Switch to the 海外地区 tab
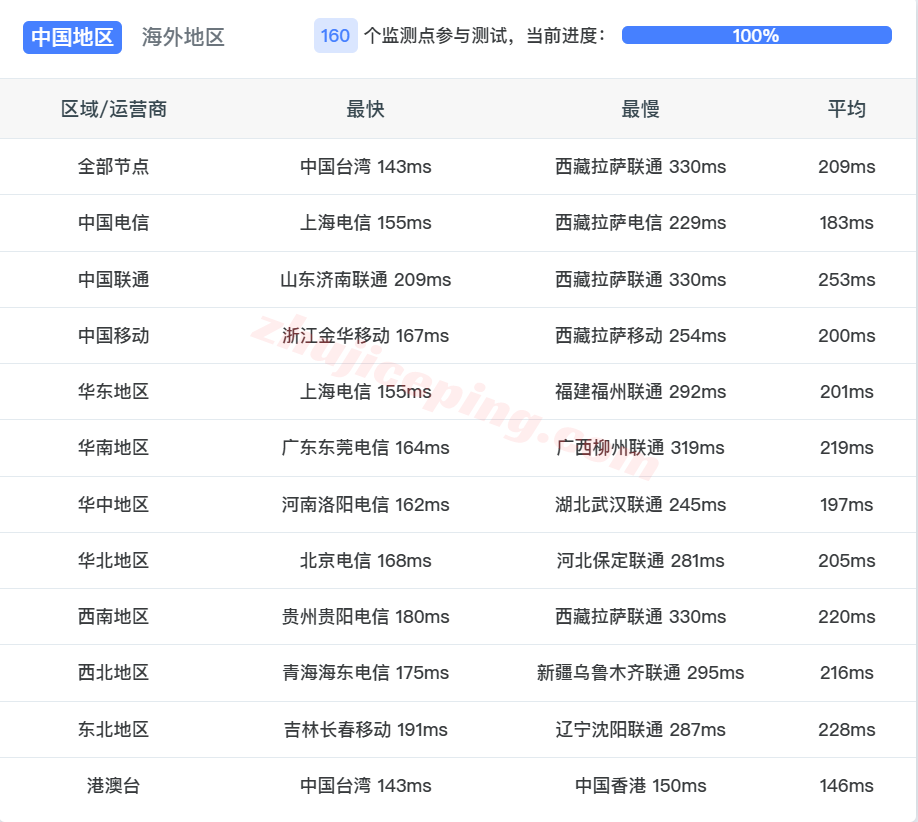The height and width of the screenshot is (822, 918). pos(183,37)
